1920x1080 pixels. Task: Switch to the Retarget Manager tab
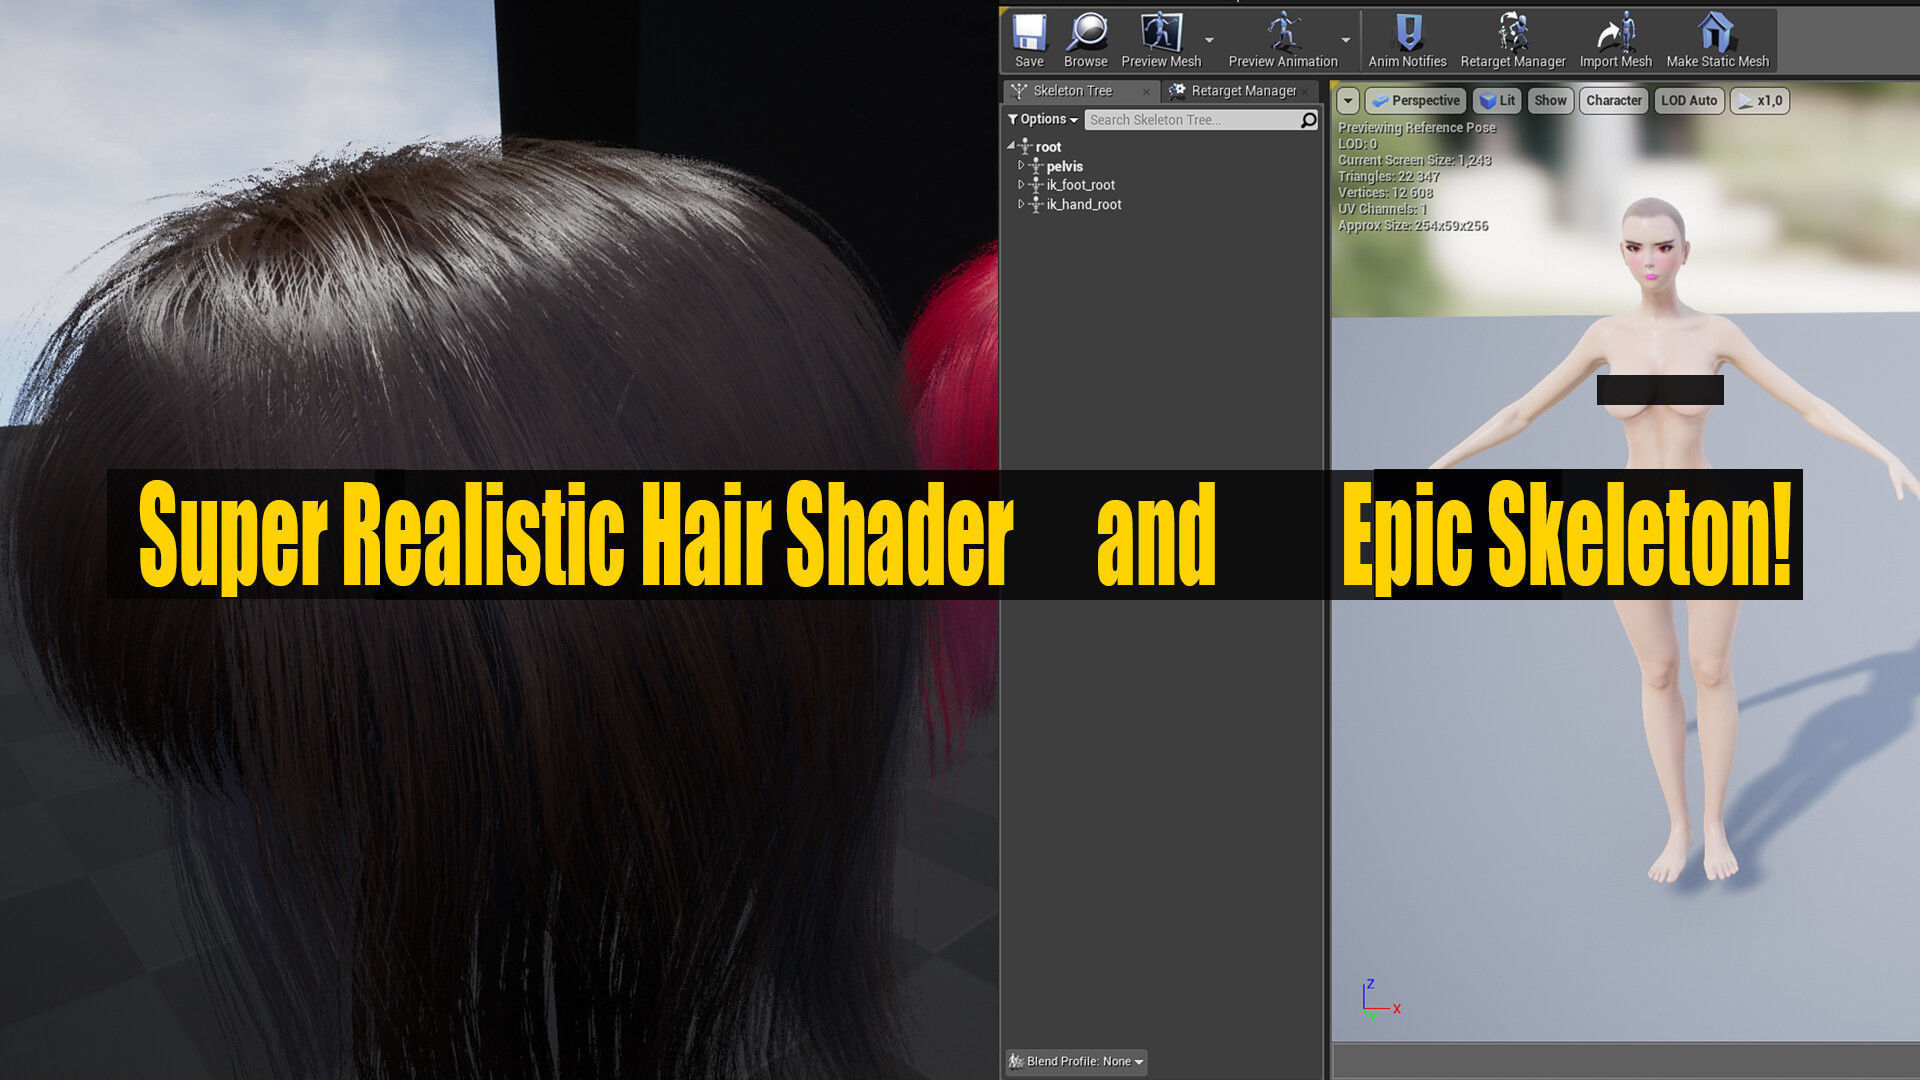(x=1242, y=91)
